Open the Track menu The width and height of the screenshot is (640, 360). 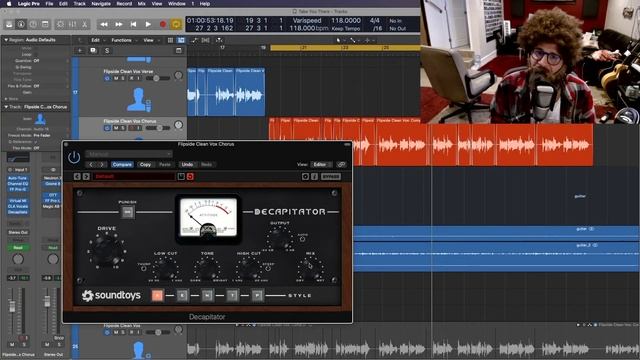(x=79, y=4)
